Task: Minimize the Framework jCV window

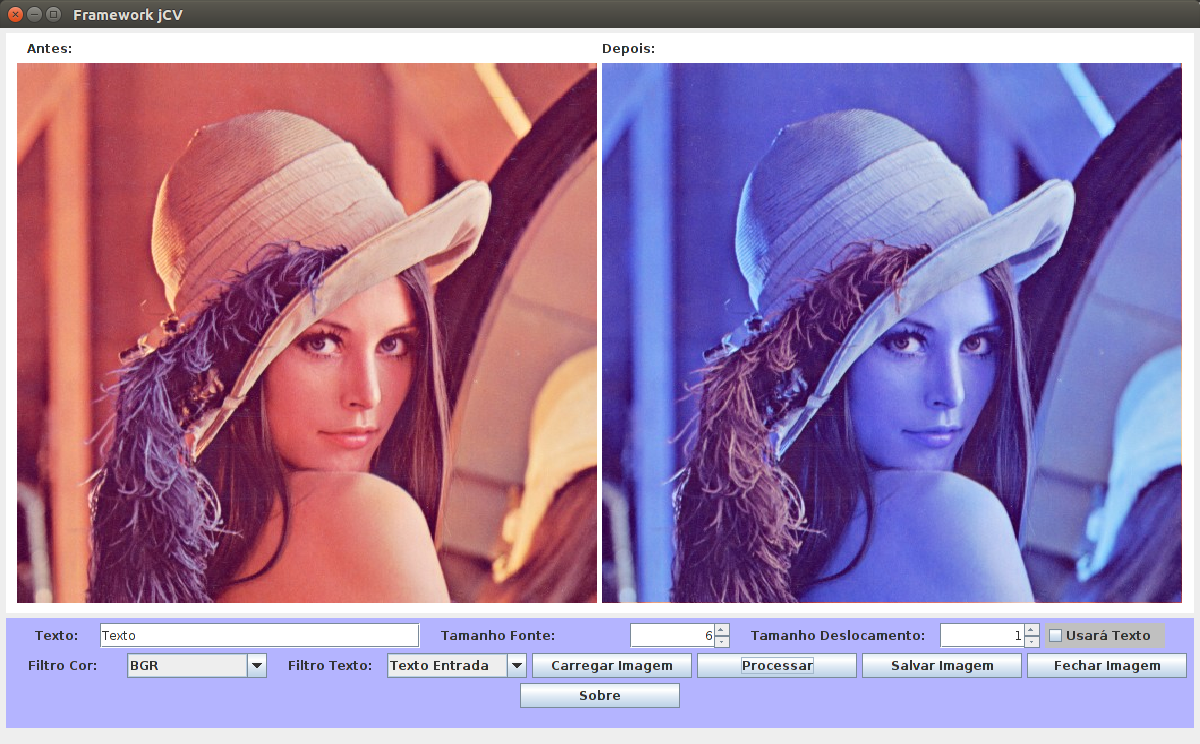Action: [x=34, y=15]
